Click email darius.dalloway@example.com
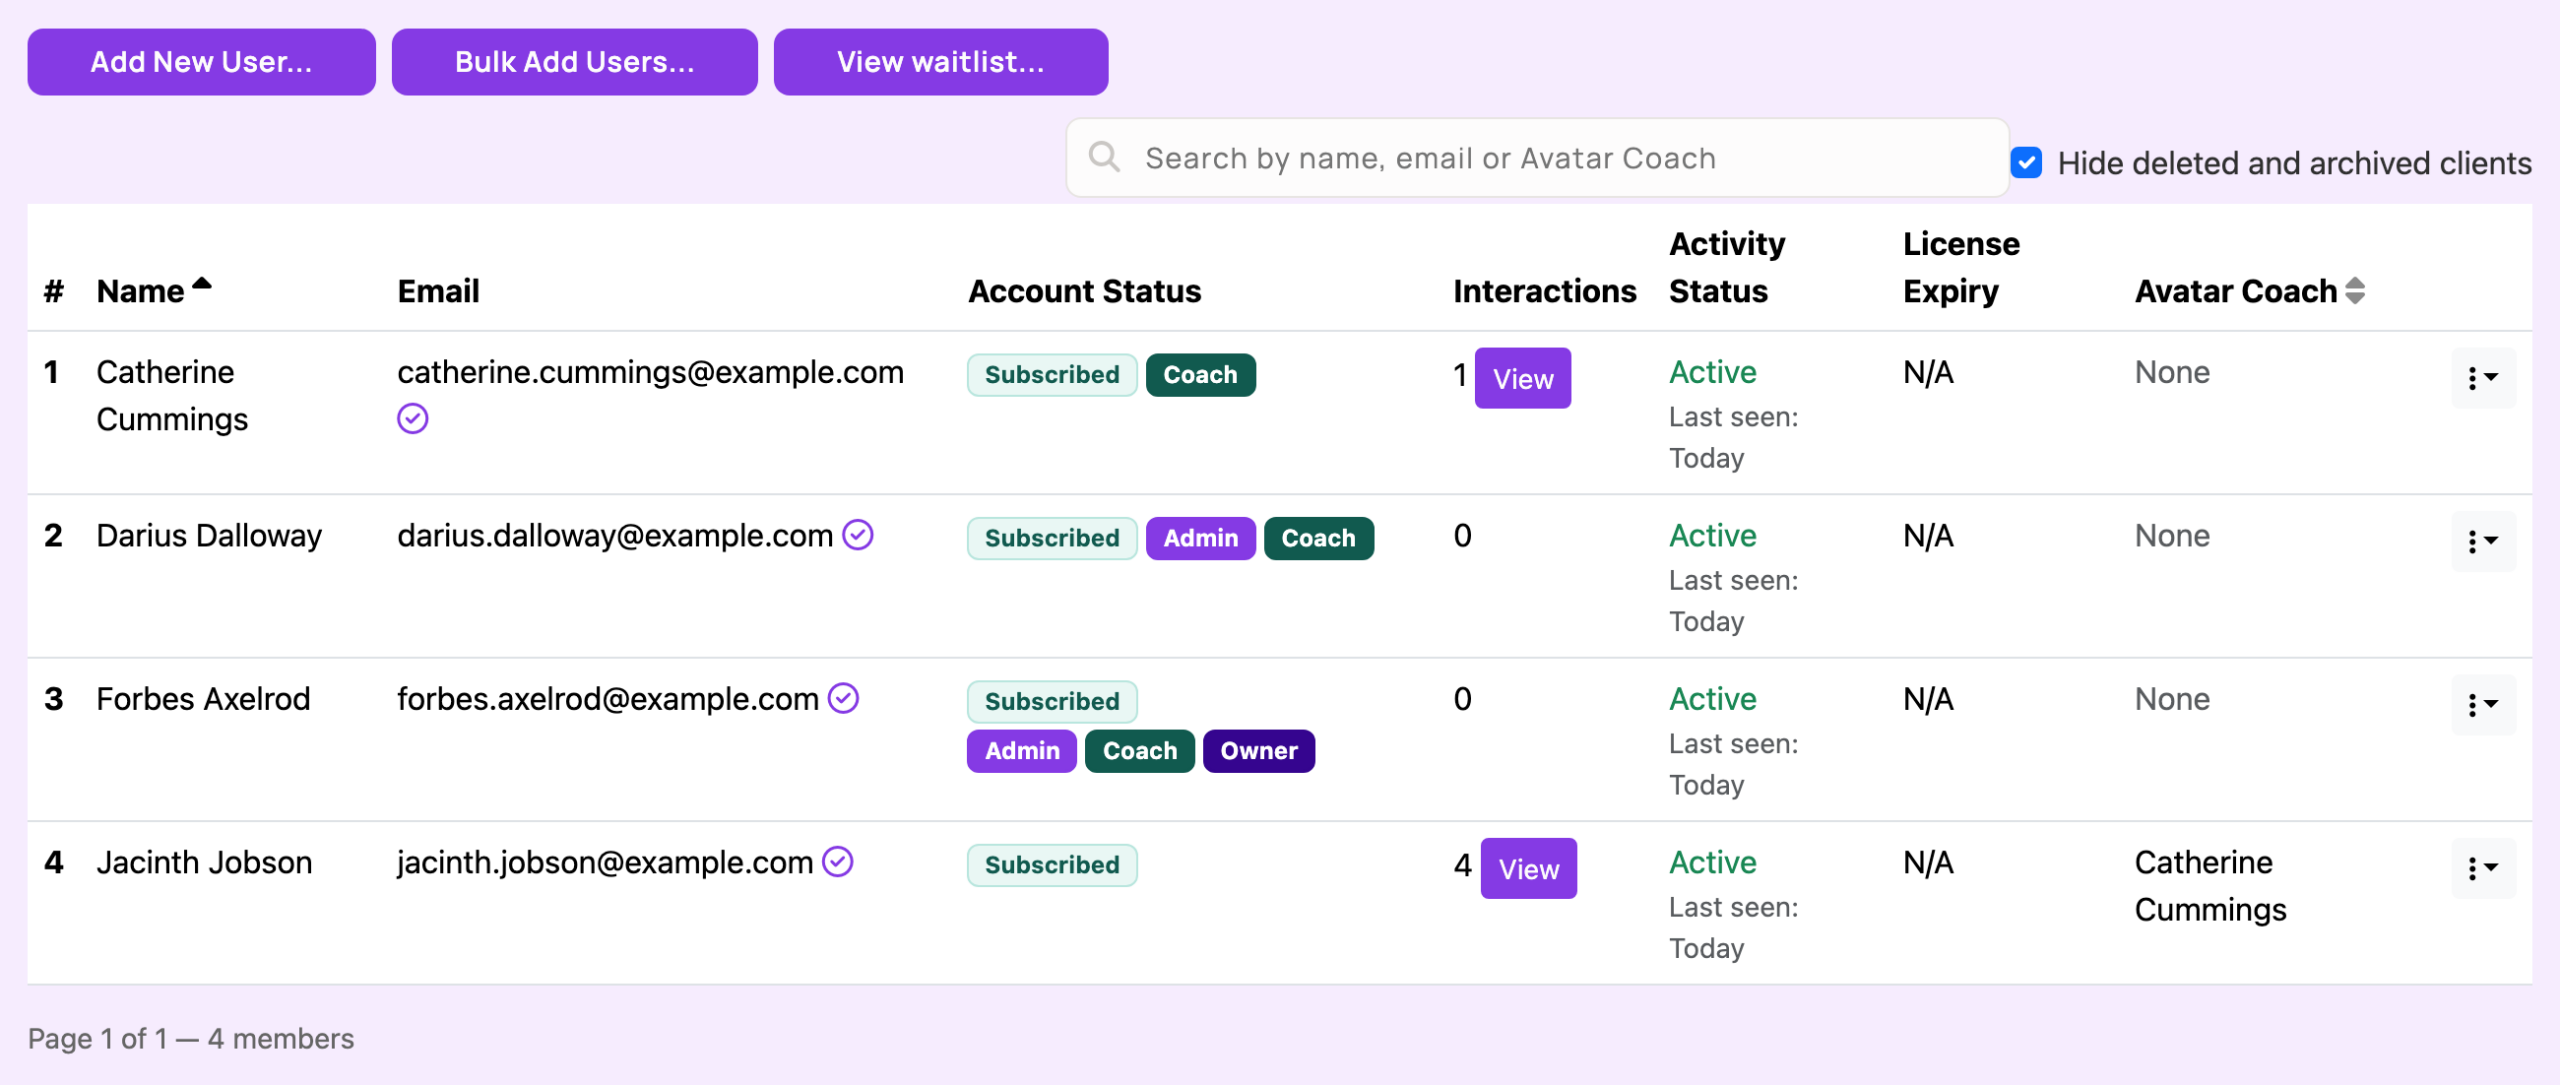Viewport: 2560px width, 1085px height. click(x=615, y=535)
